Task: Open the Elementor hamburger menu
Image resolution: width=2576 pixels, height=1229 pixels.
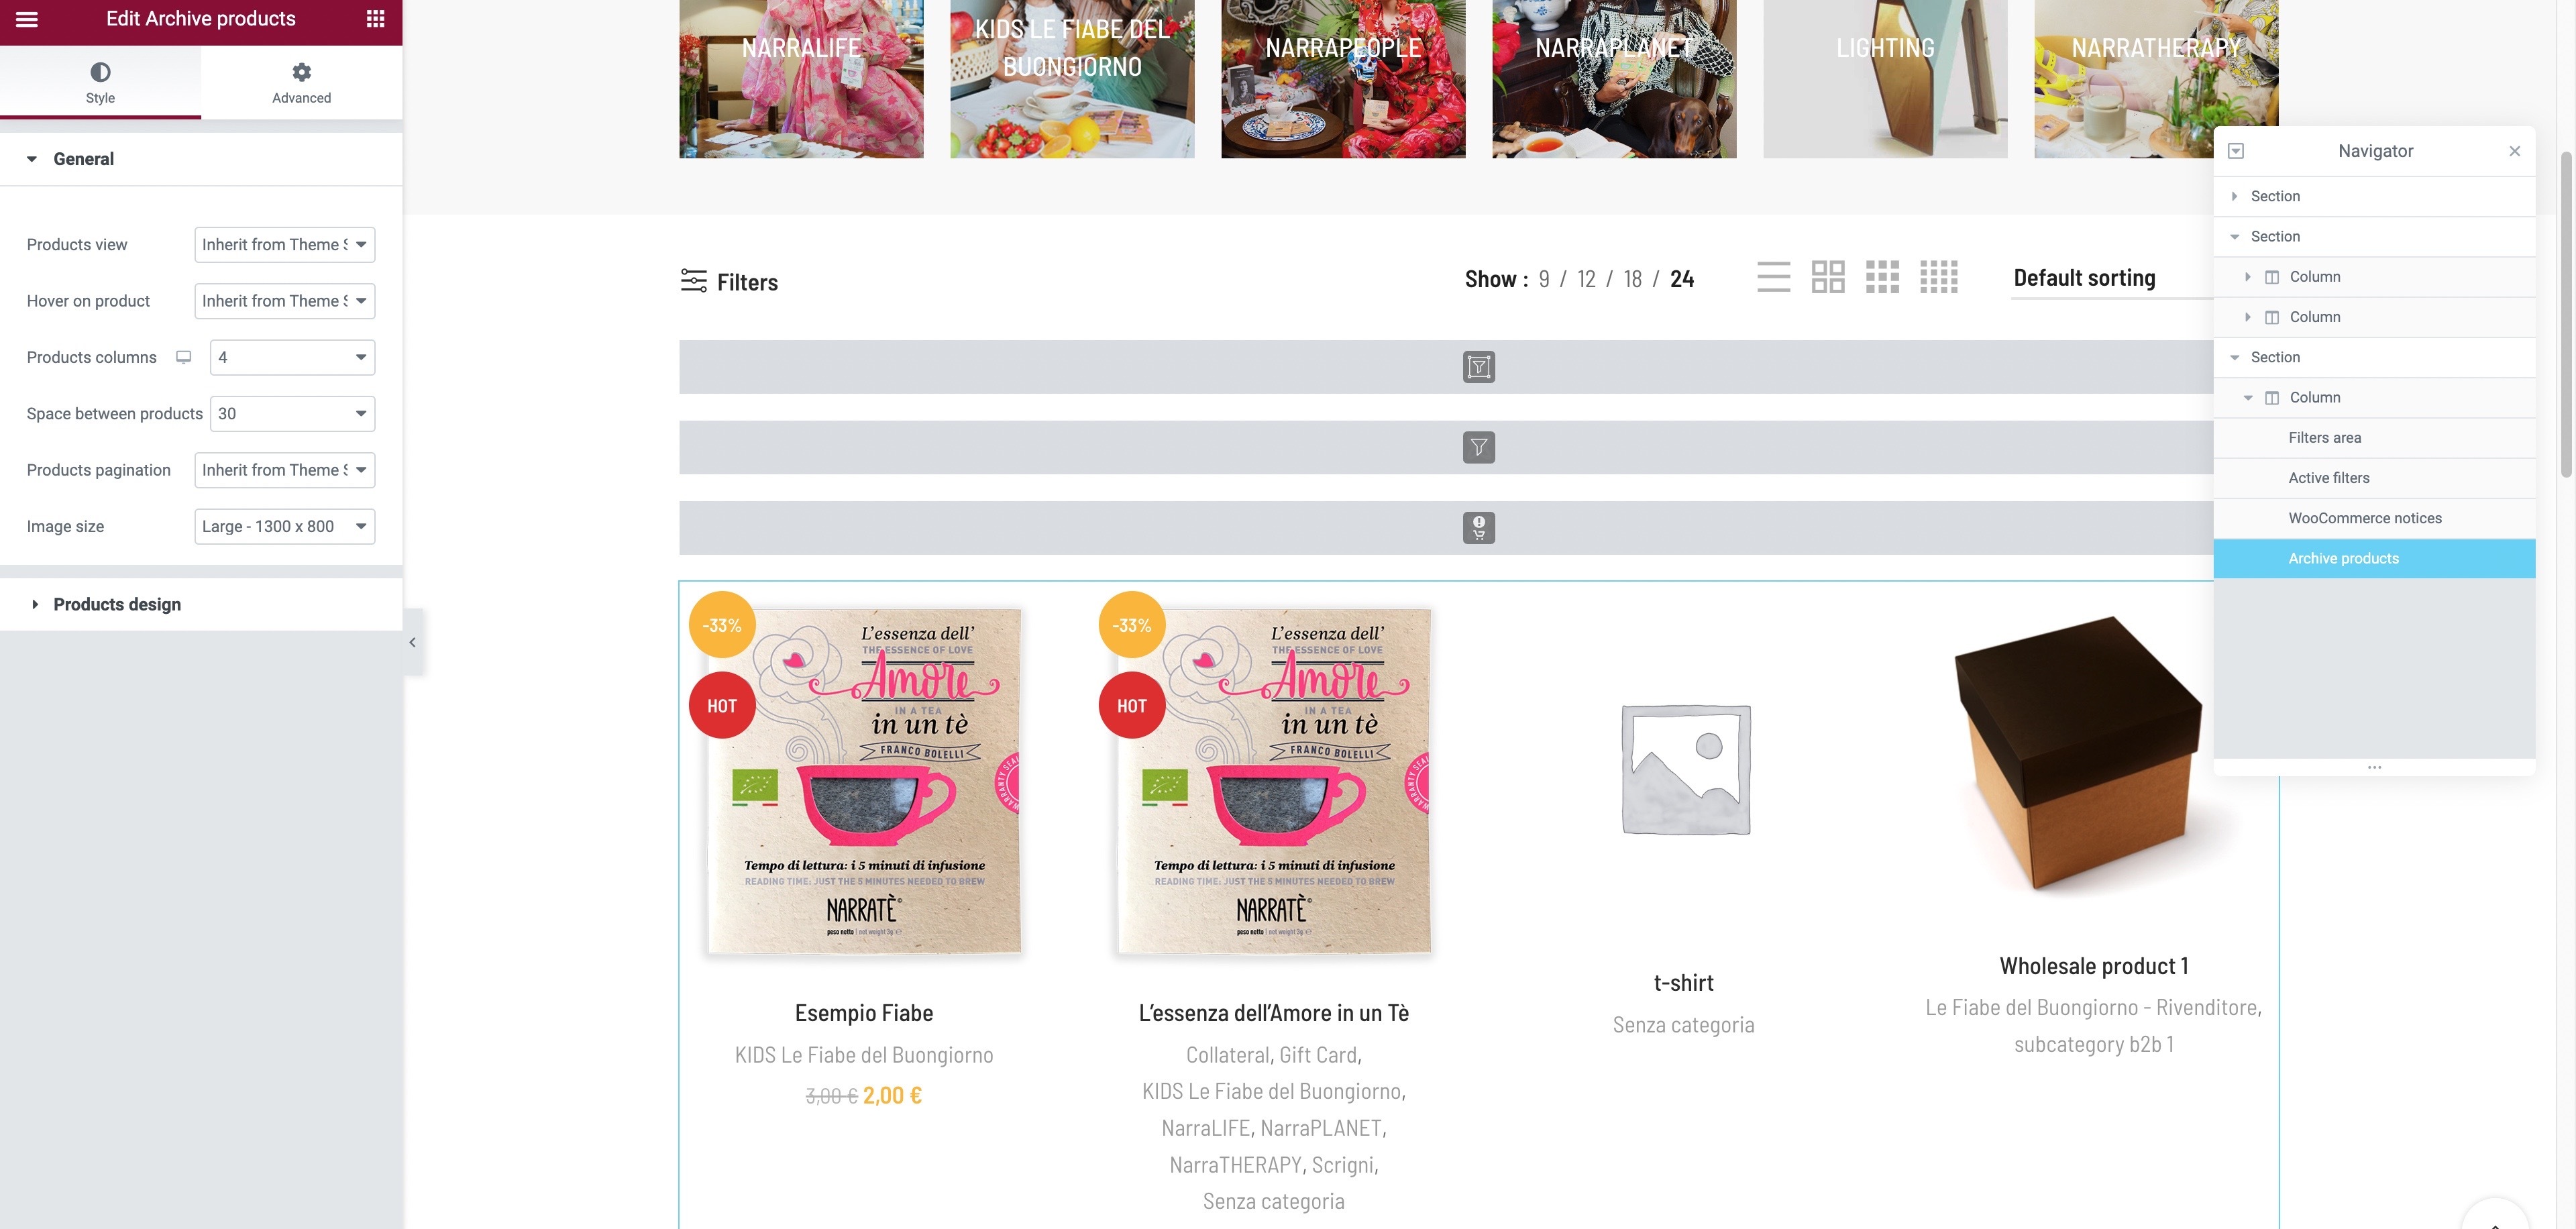Action: tap(27, 19)
